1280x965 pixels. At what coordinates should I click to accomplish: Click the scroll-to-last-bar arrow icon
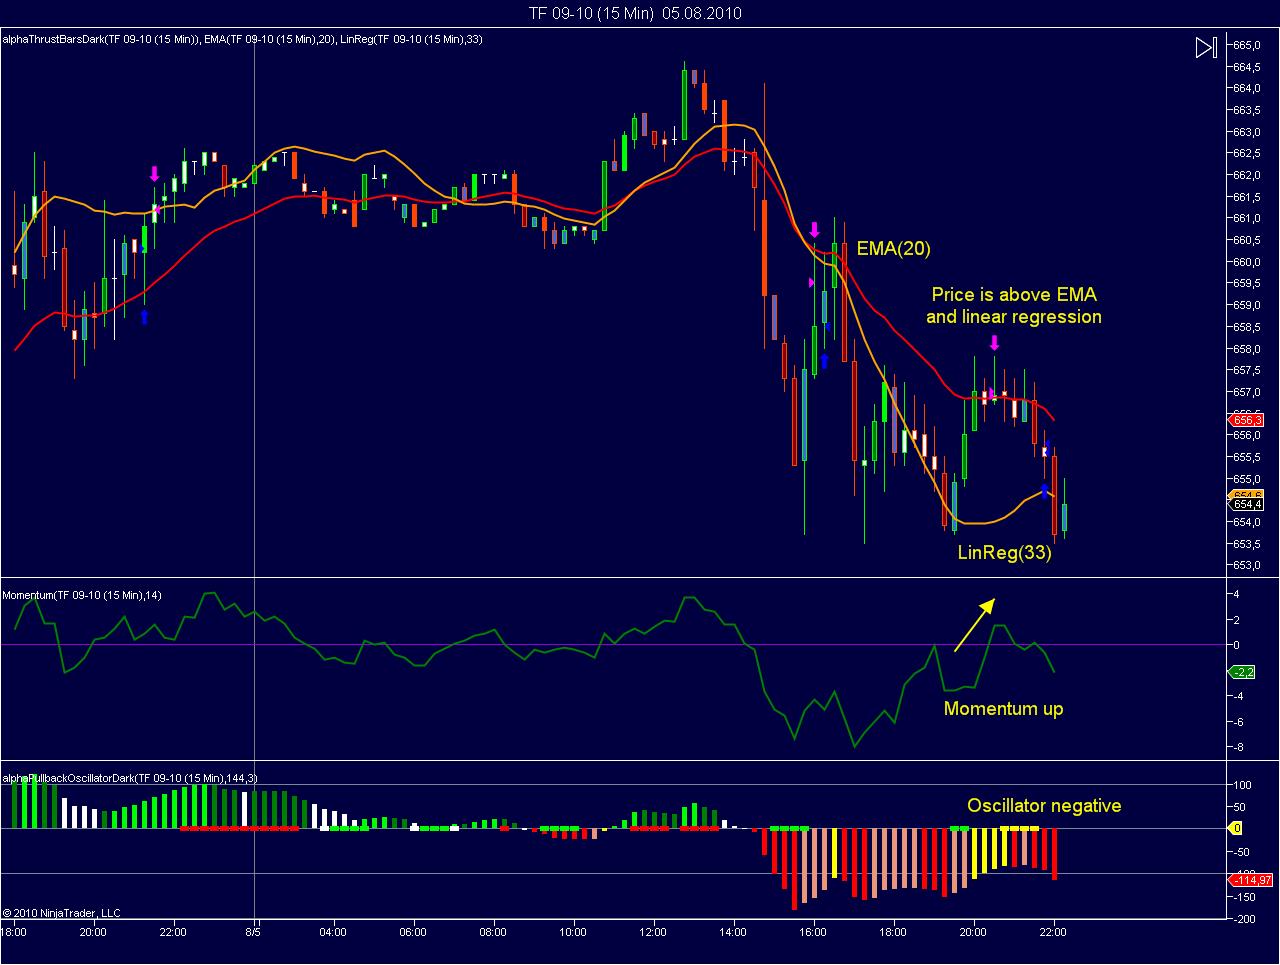(x=1206, y=48)
